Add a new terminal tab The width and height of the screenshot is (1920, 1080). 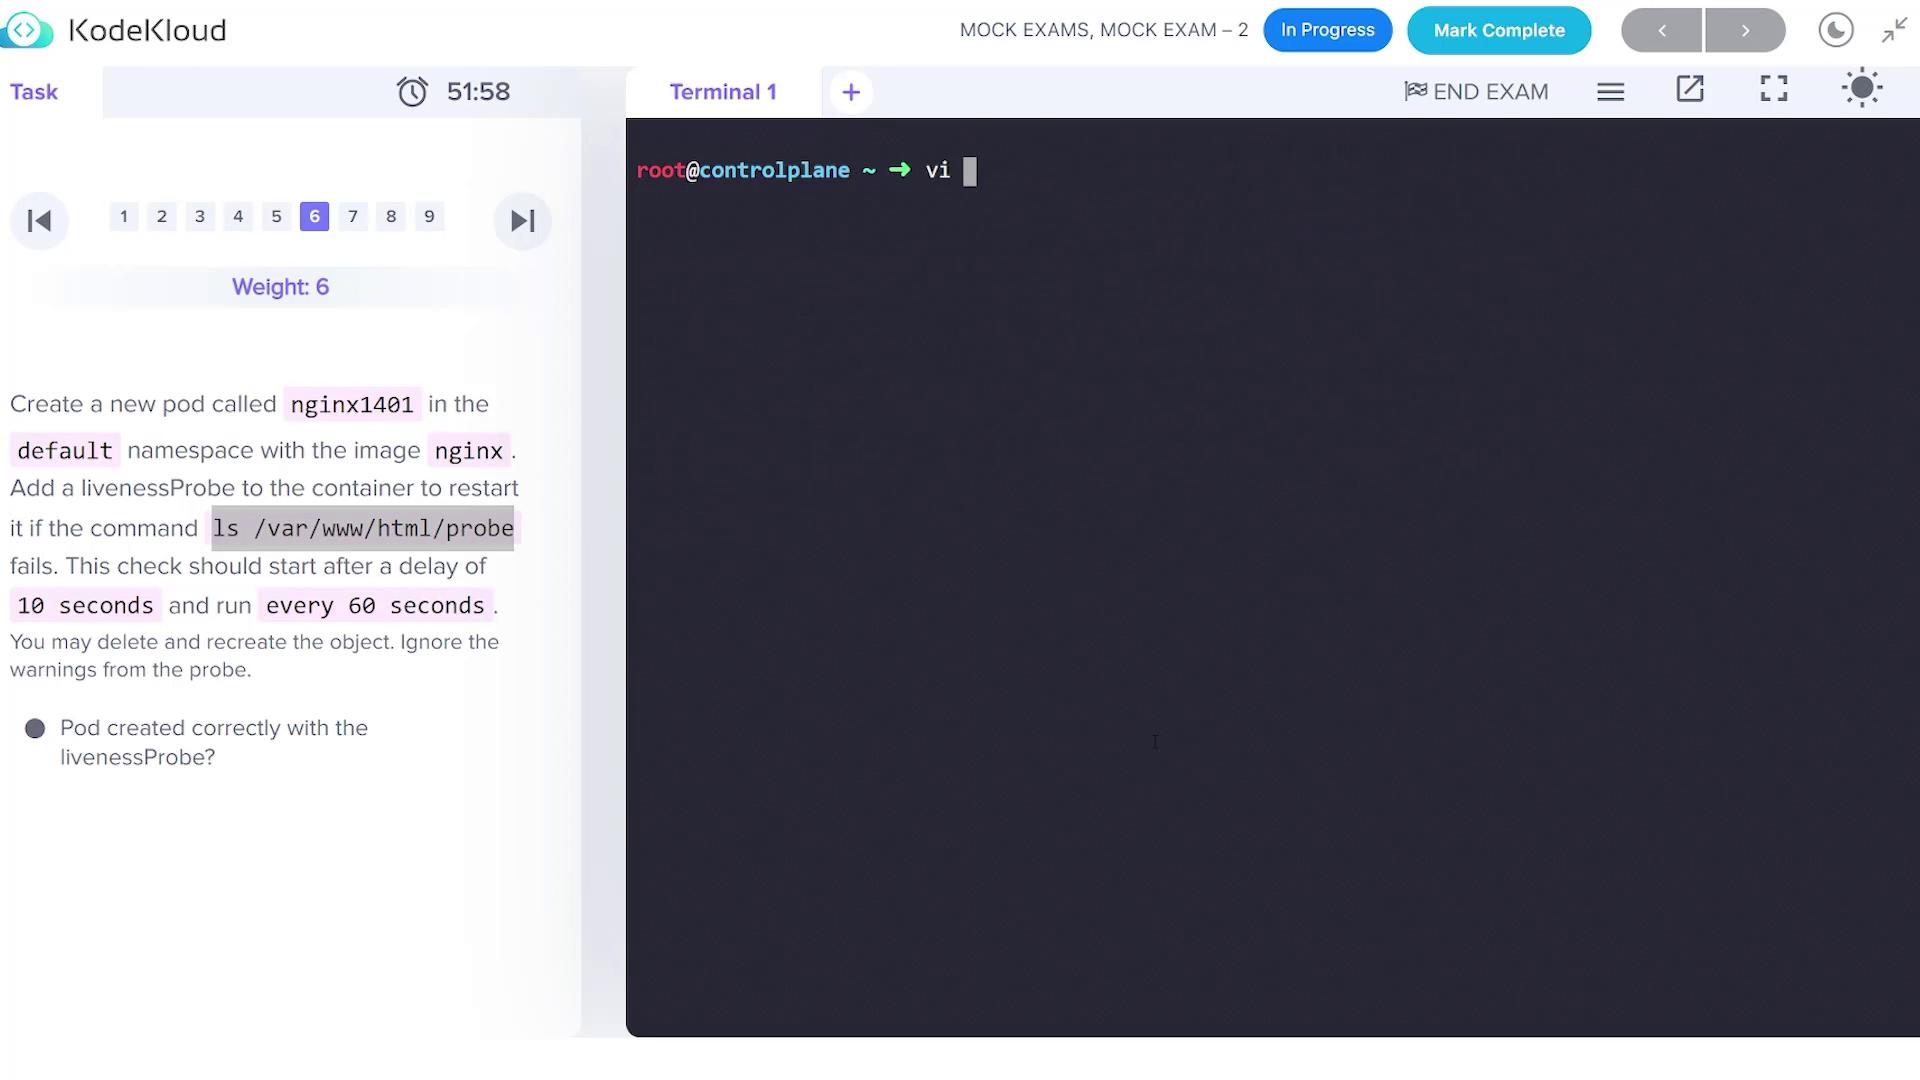click(x=851, y=92)
